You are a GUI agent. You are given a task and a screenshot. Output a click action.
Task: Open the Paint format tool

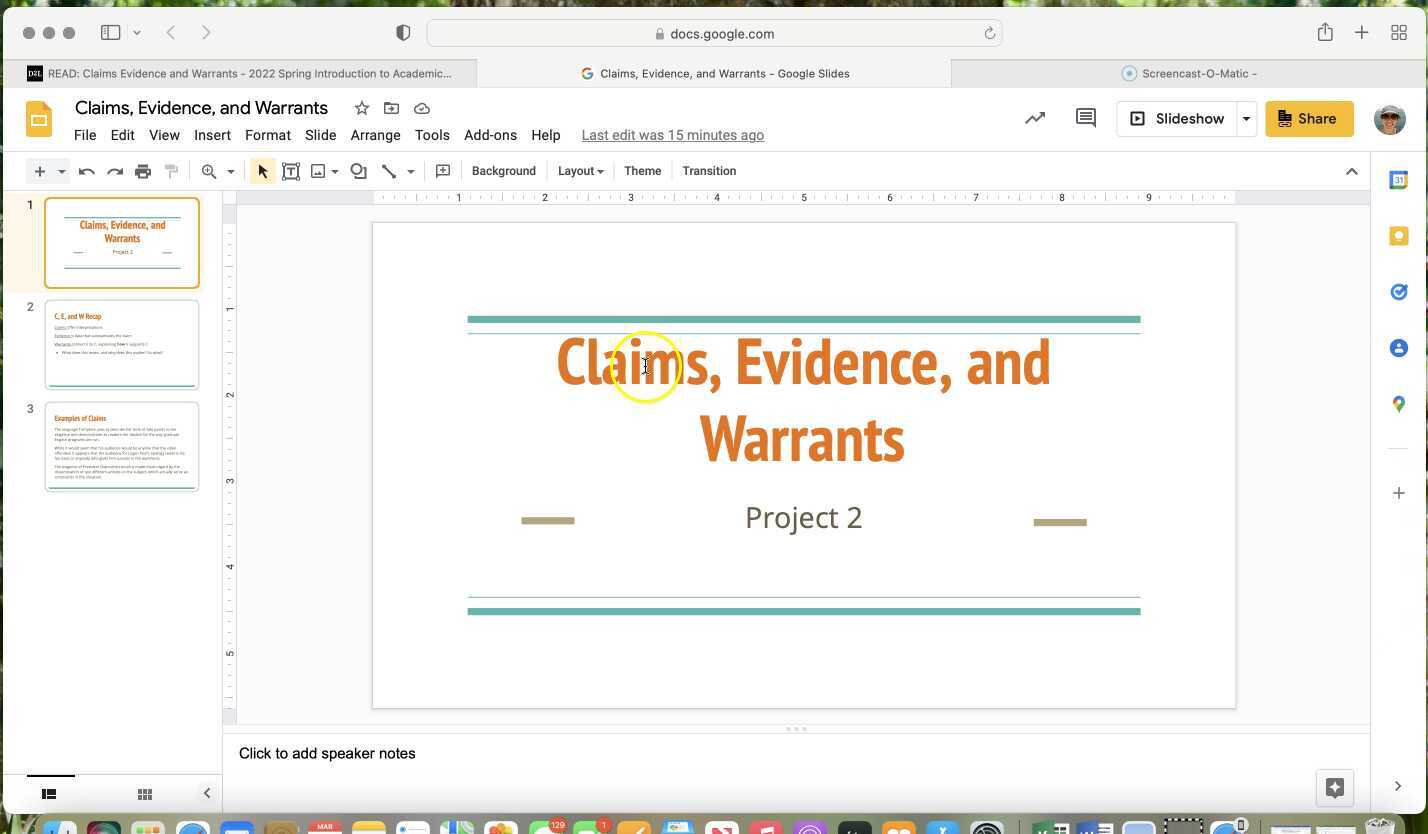[x=171, y=171]
